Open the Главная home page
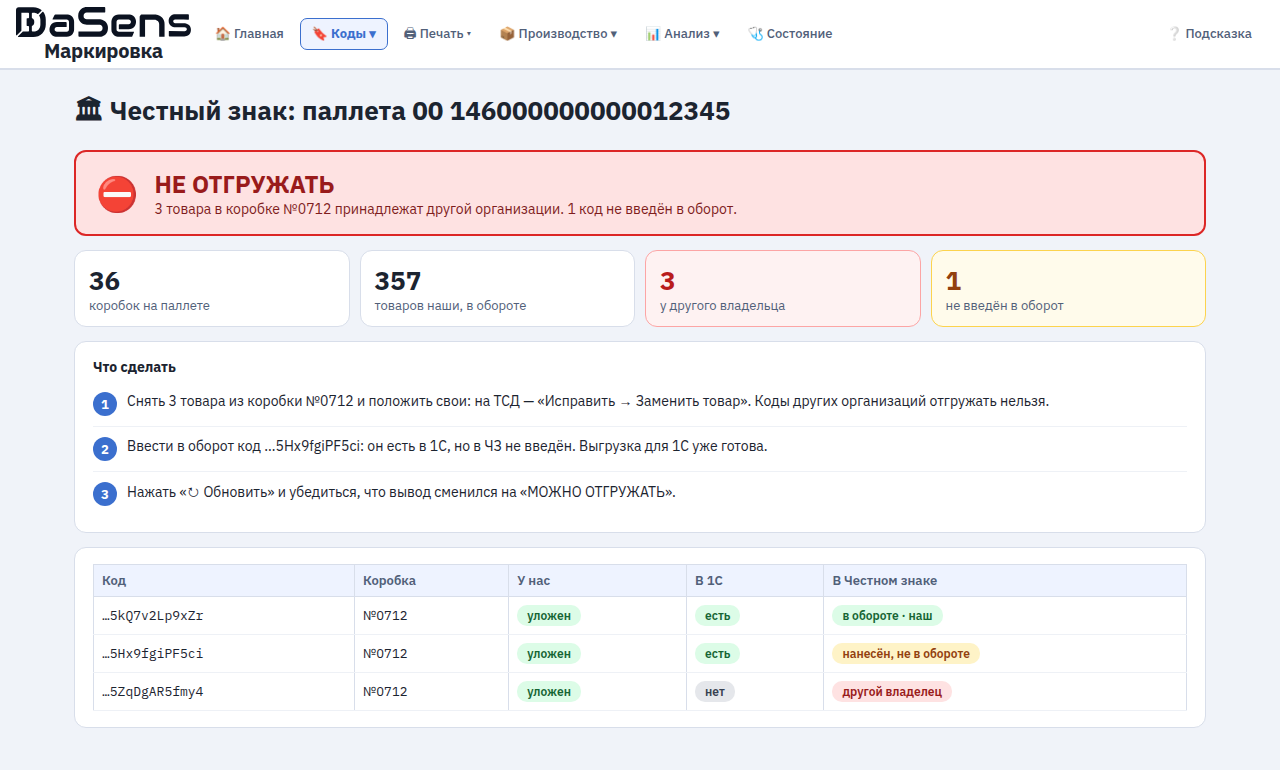Image resolution: width=1280 pixels, height=770 pixels. (249, 34)
